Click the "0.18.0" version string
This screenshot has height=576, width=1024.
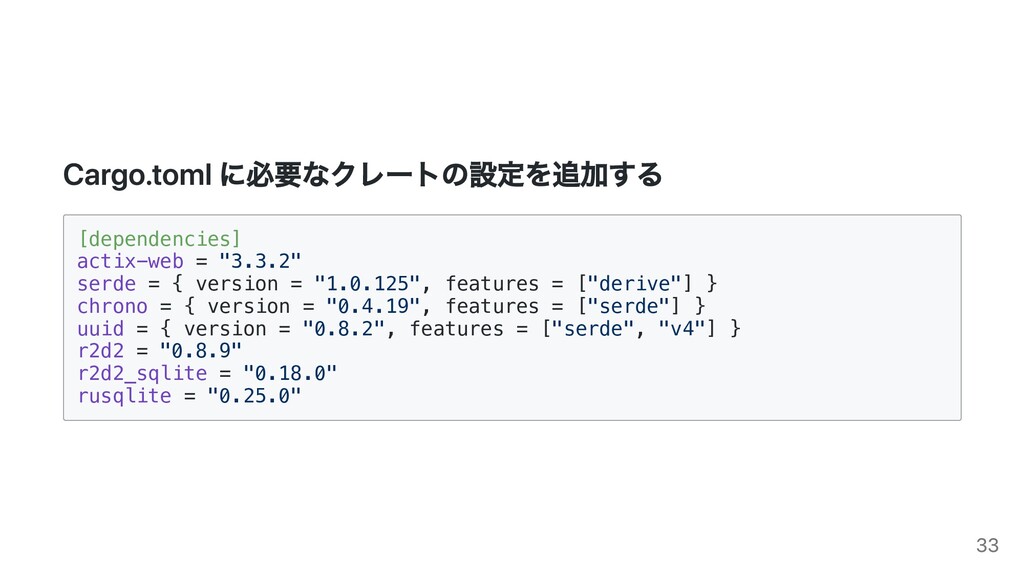click(289, 373)
